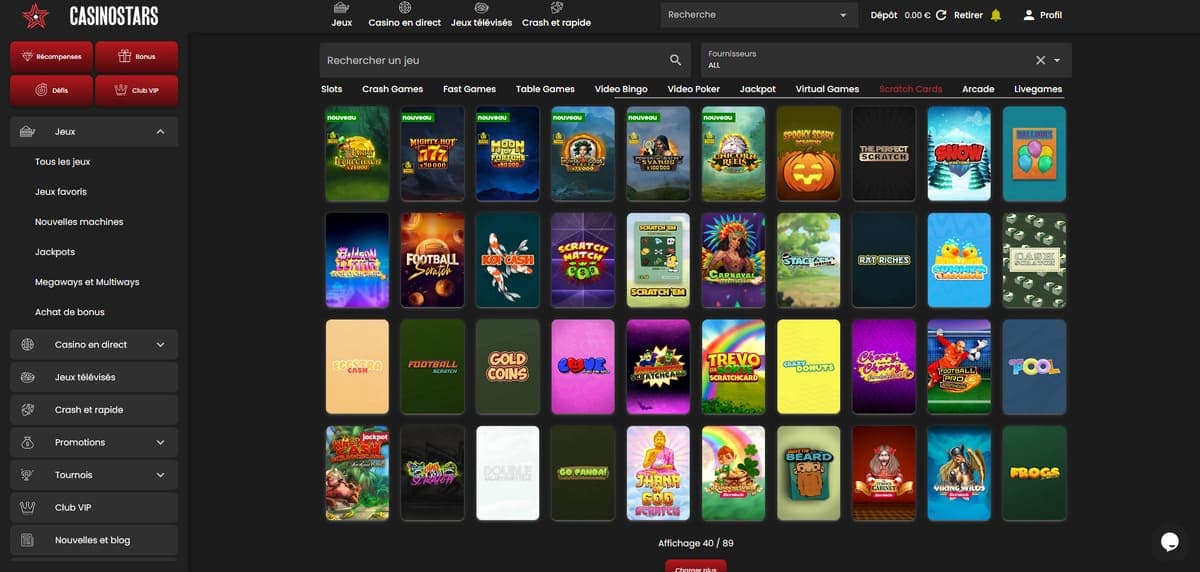This screenshot has width=1200, height=572.
Task: Expand the Casino en direct sidebar chevron
Action: pyautogui.click(x=161, y=345)
